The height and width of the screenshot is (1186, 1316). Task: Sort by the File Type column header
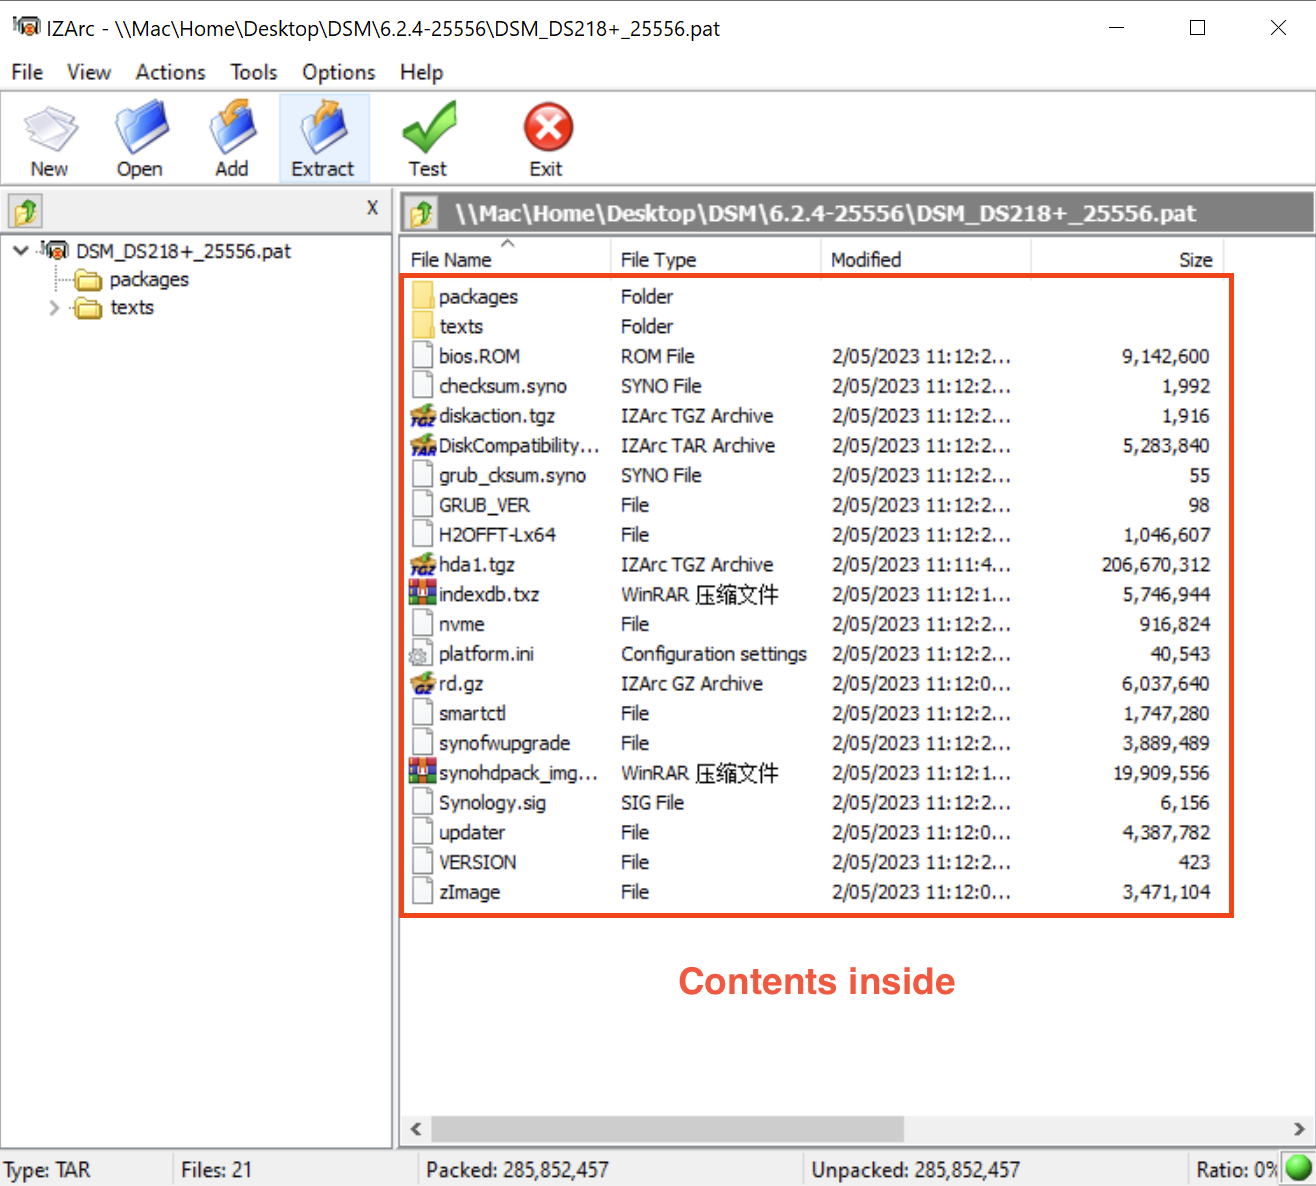click(x=715, y=259)
